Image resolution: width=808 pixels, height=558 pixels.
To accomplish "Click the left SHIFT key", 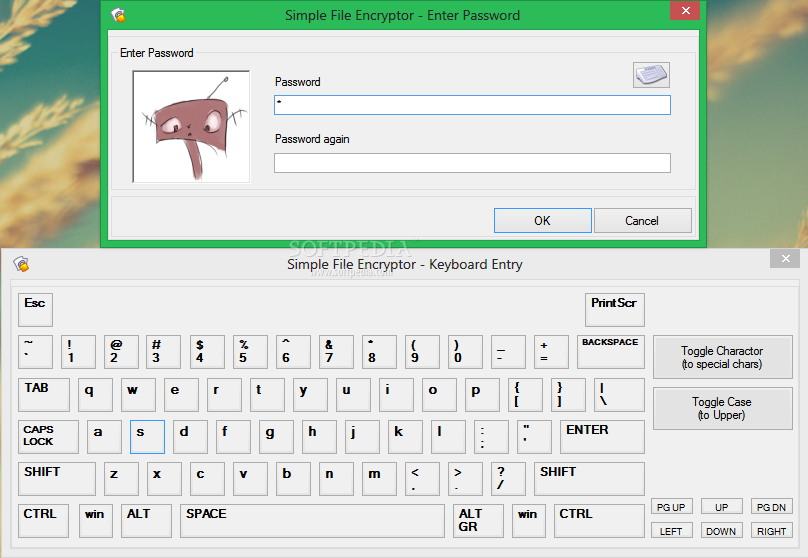I will (57, 479).
